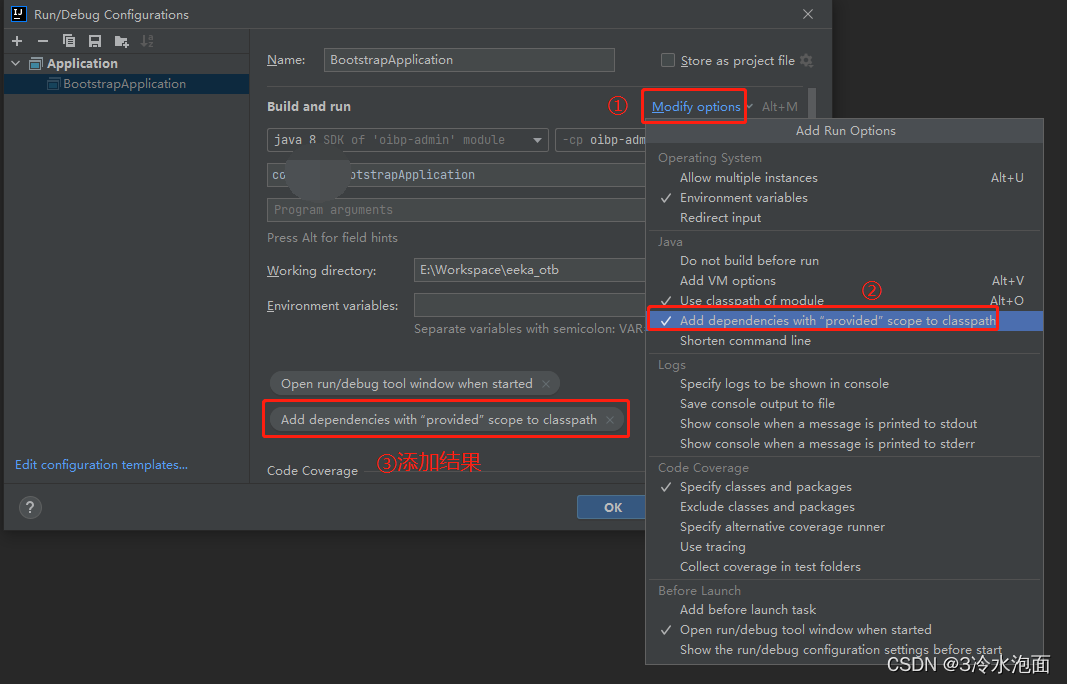
Task: Remove 'Open run/debug tool window when started' chip
Action: point(546,384)
